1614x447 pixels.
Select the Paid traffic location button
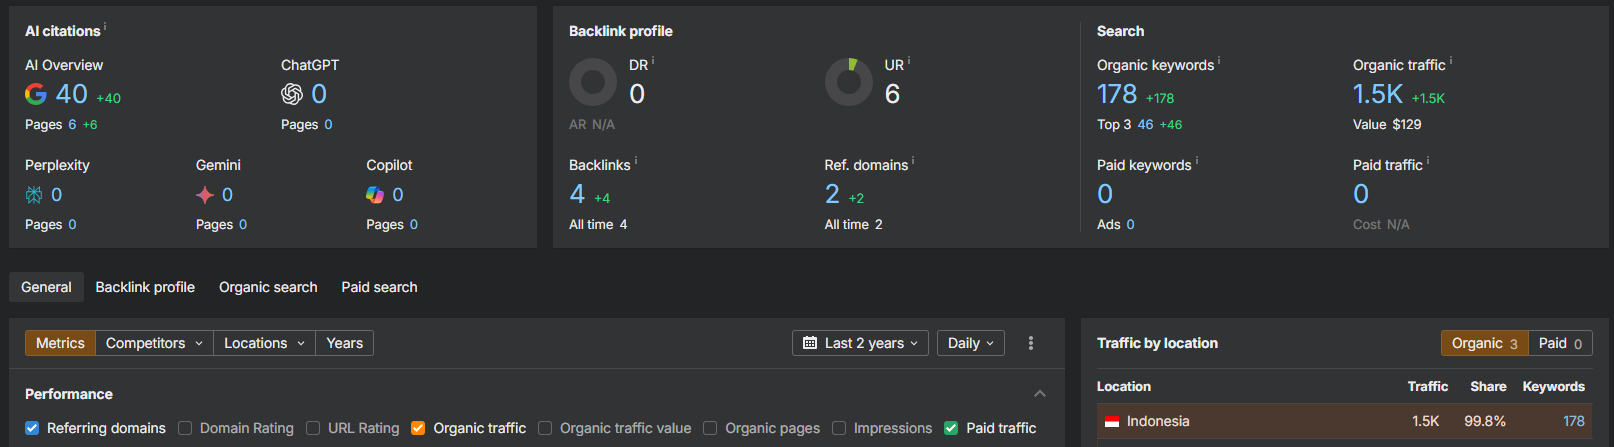click(1560, 343)
